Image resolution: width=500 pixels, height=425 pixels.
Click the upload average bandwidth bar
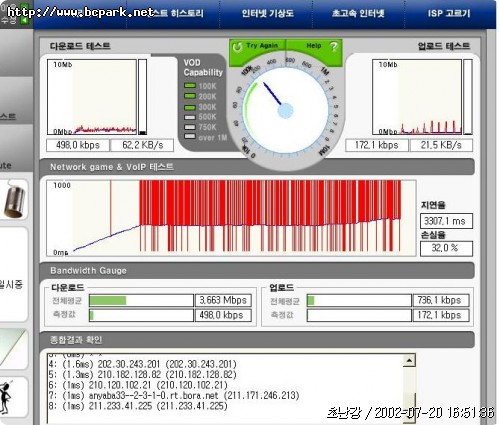point(359,300)
